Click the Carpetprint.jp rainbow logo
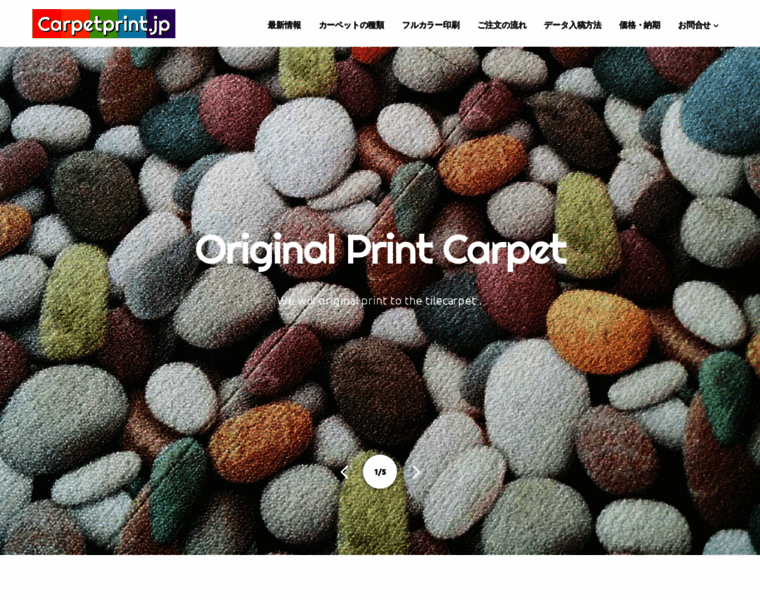The width and height of the screenshot is (760, 600). point(104,23)
